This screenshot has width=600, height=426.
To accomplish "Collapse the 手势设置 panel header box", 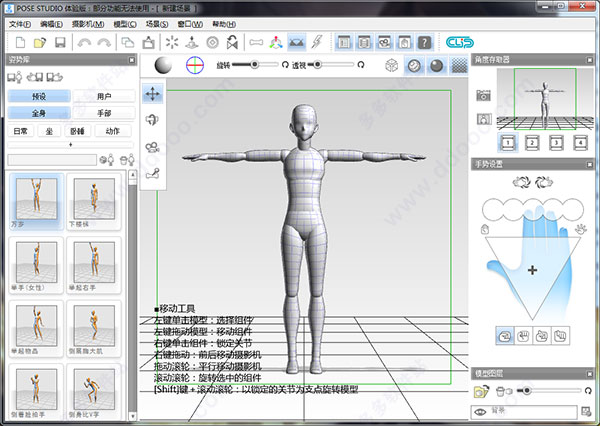I will coord(589,165).
